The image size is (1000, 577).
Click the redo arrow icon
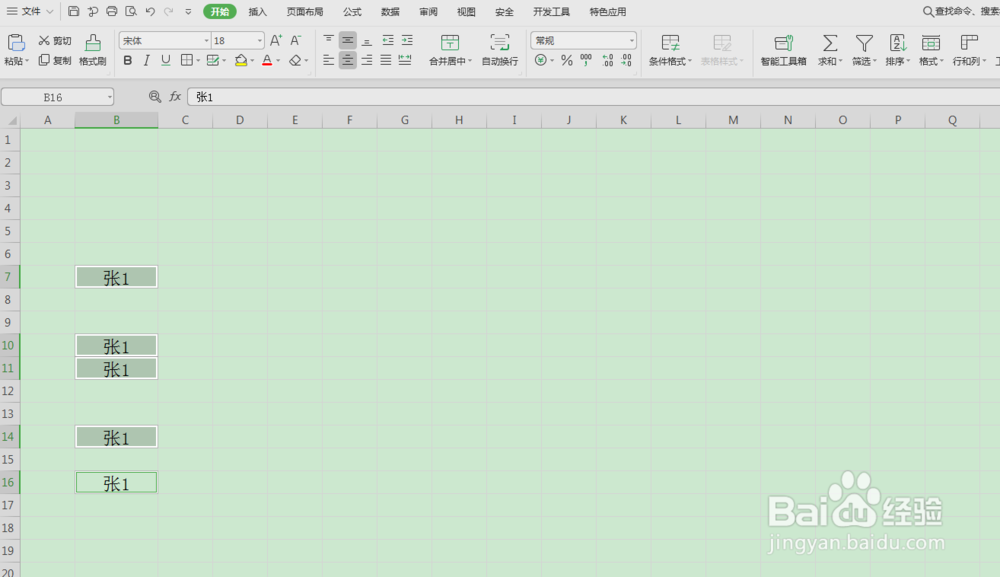(x=168, y=11)
